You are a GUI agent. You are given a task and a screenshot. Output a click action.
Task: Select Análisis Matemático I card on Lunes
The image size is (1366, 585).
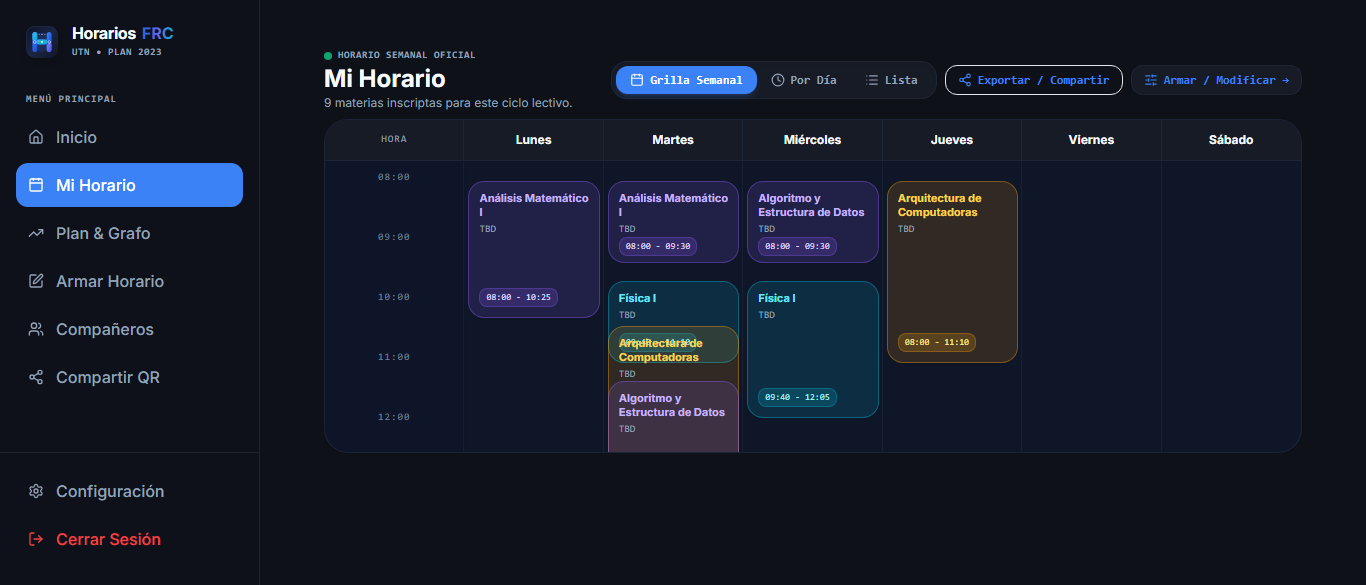534,249
